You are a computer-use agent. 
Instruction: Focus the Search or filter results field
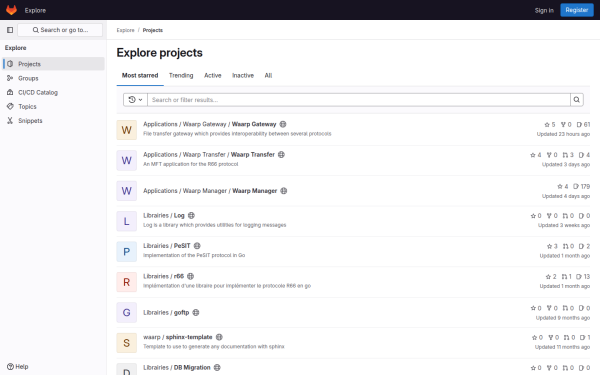tap(359, 100)
